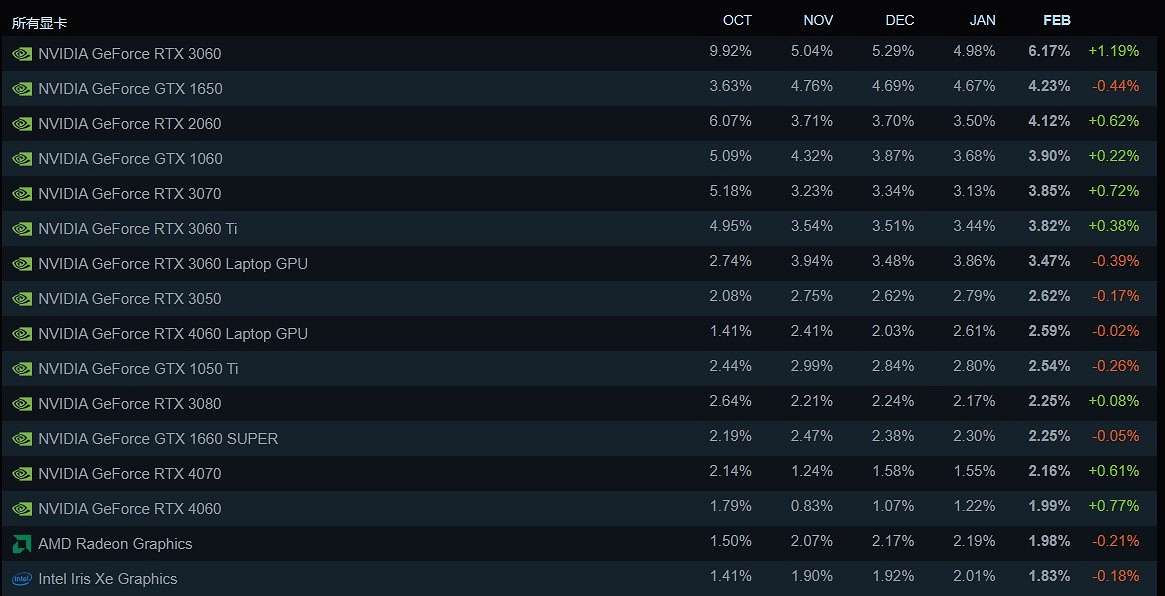The width and height of the screenshot is (1165, 596).
Task: Sort by the OCT column header
Action: [736, 20]
